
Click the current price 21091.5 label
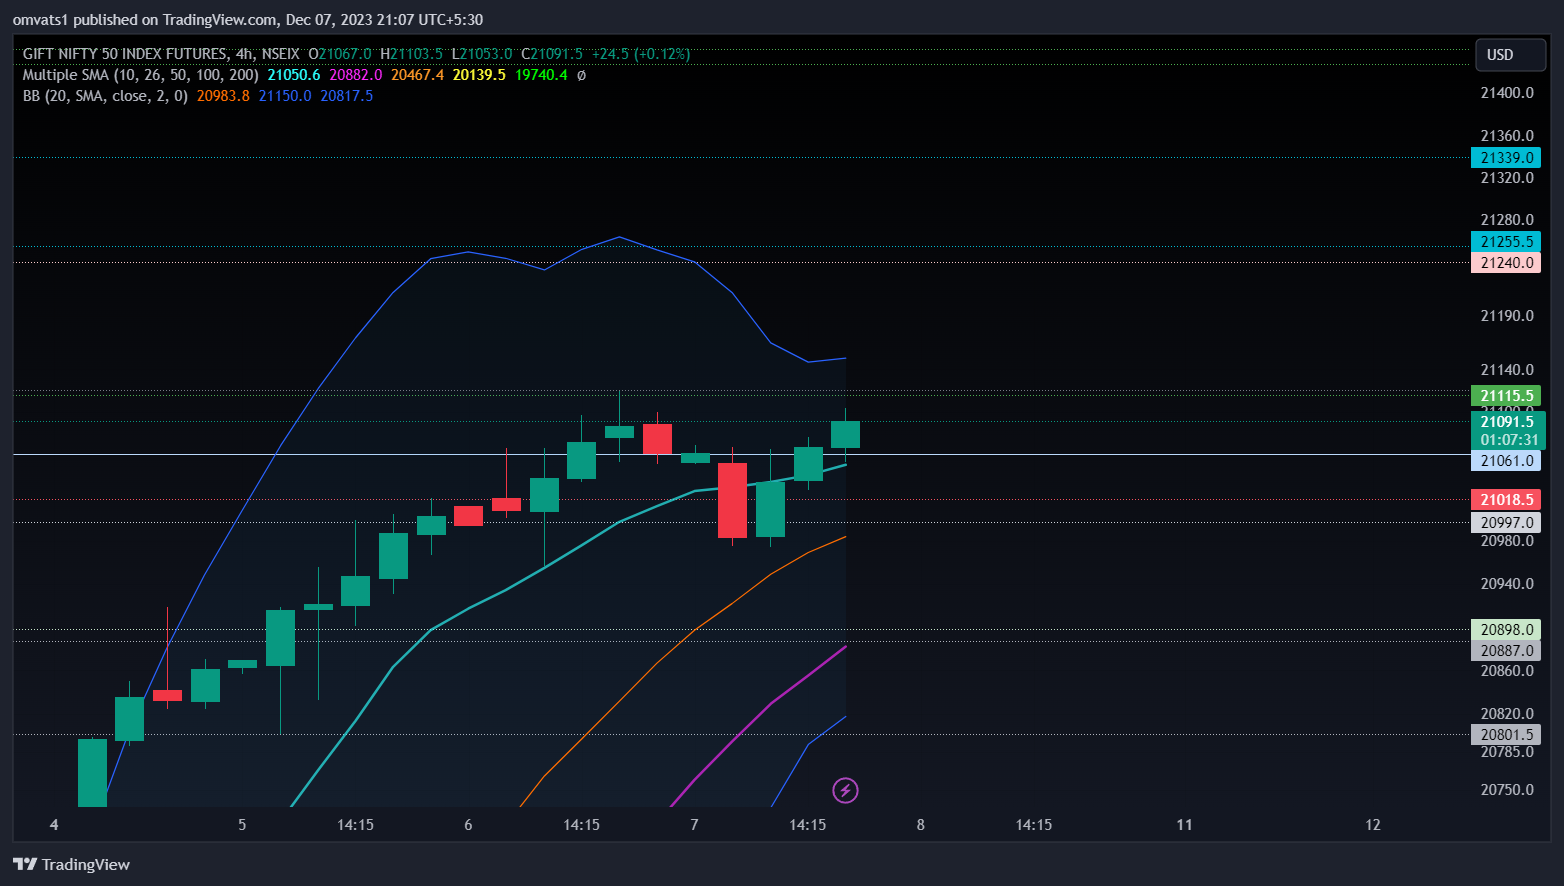[1508, 422]
